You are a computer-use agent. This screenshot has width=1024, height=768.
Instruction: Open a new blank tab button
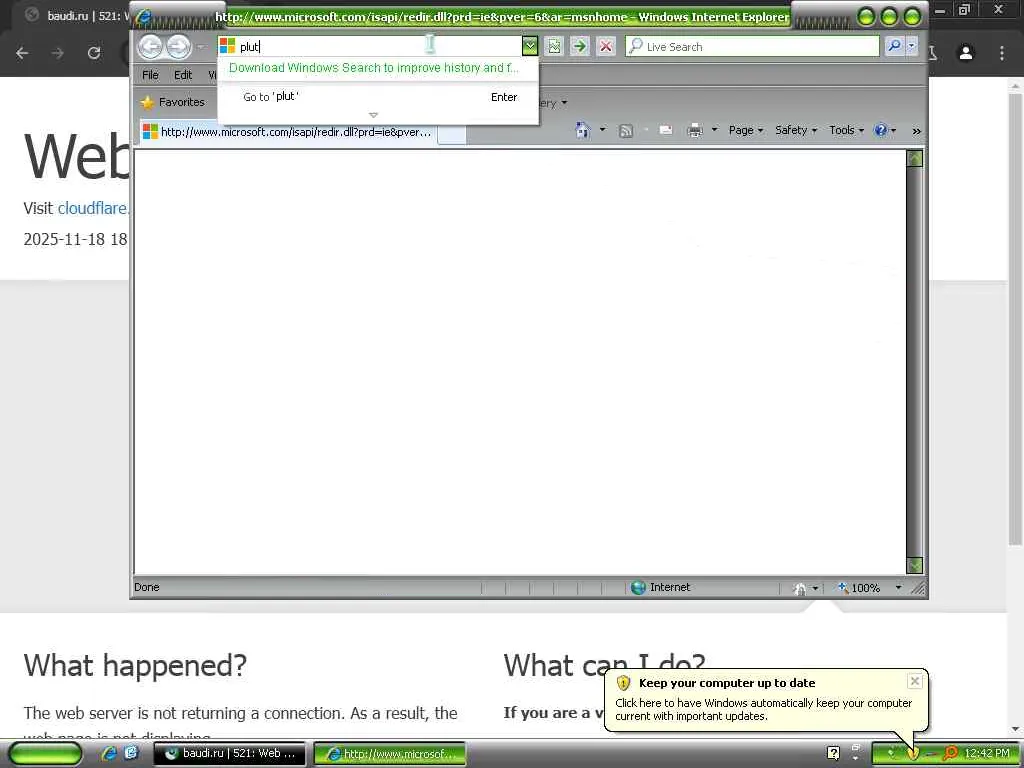(x=452, y=134)
